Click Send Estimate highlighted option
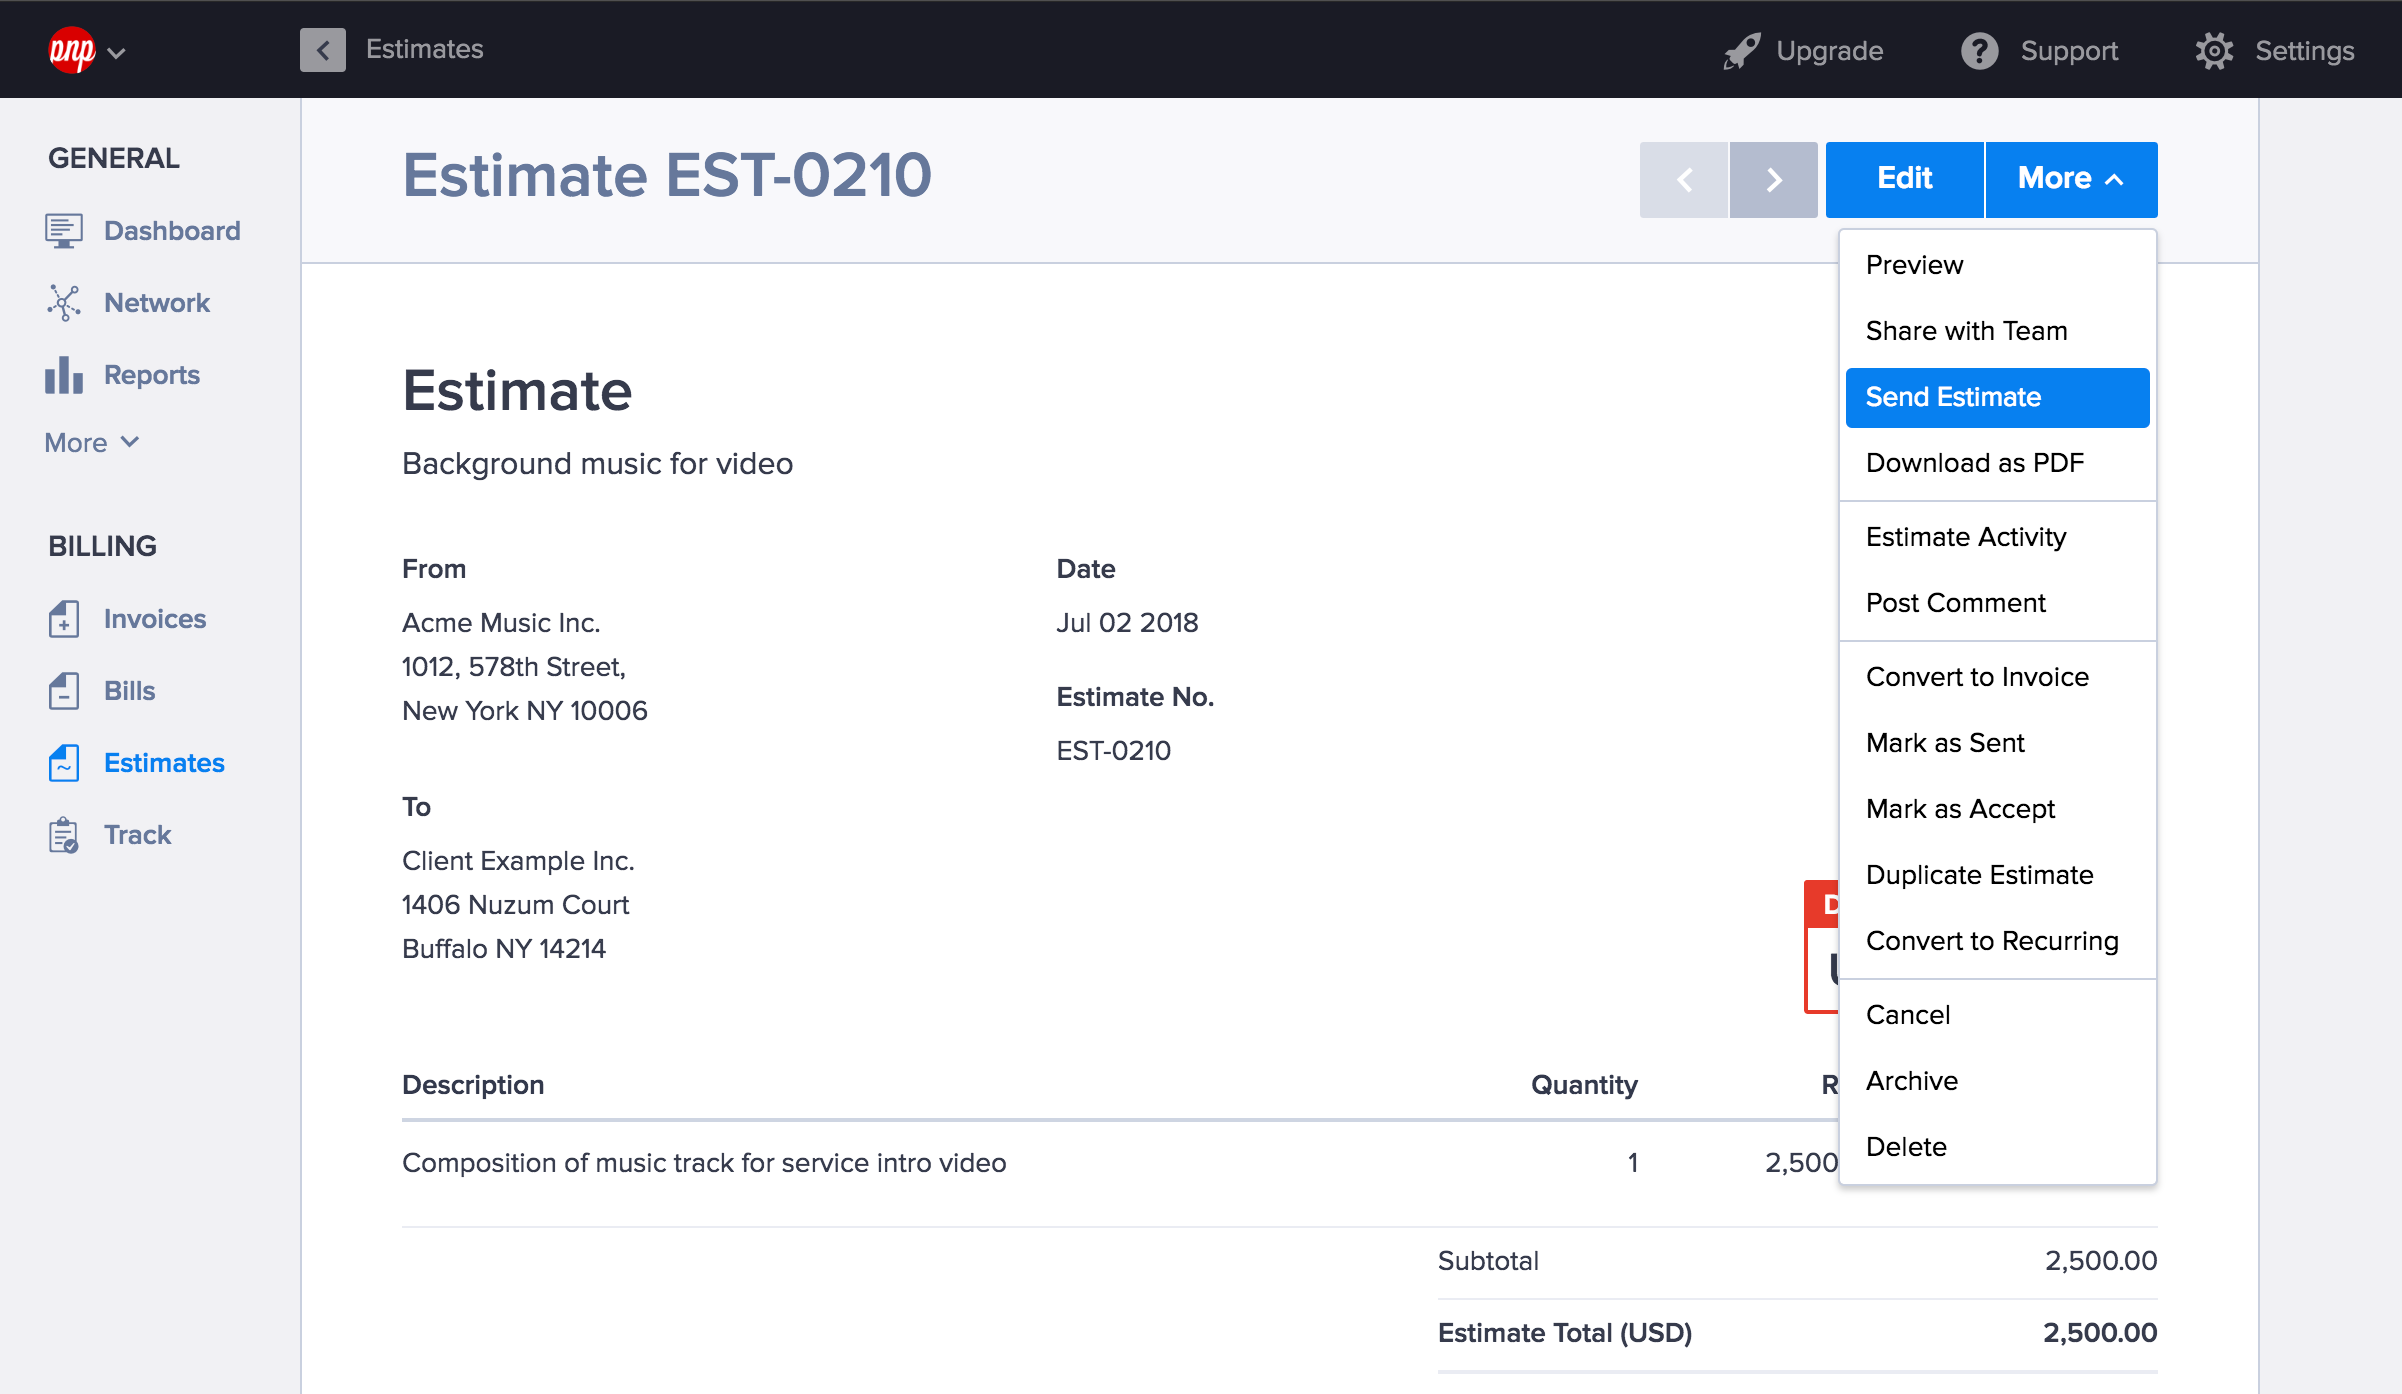The image size is (2402, 1394). coord(1997,395)
